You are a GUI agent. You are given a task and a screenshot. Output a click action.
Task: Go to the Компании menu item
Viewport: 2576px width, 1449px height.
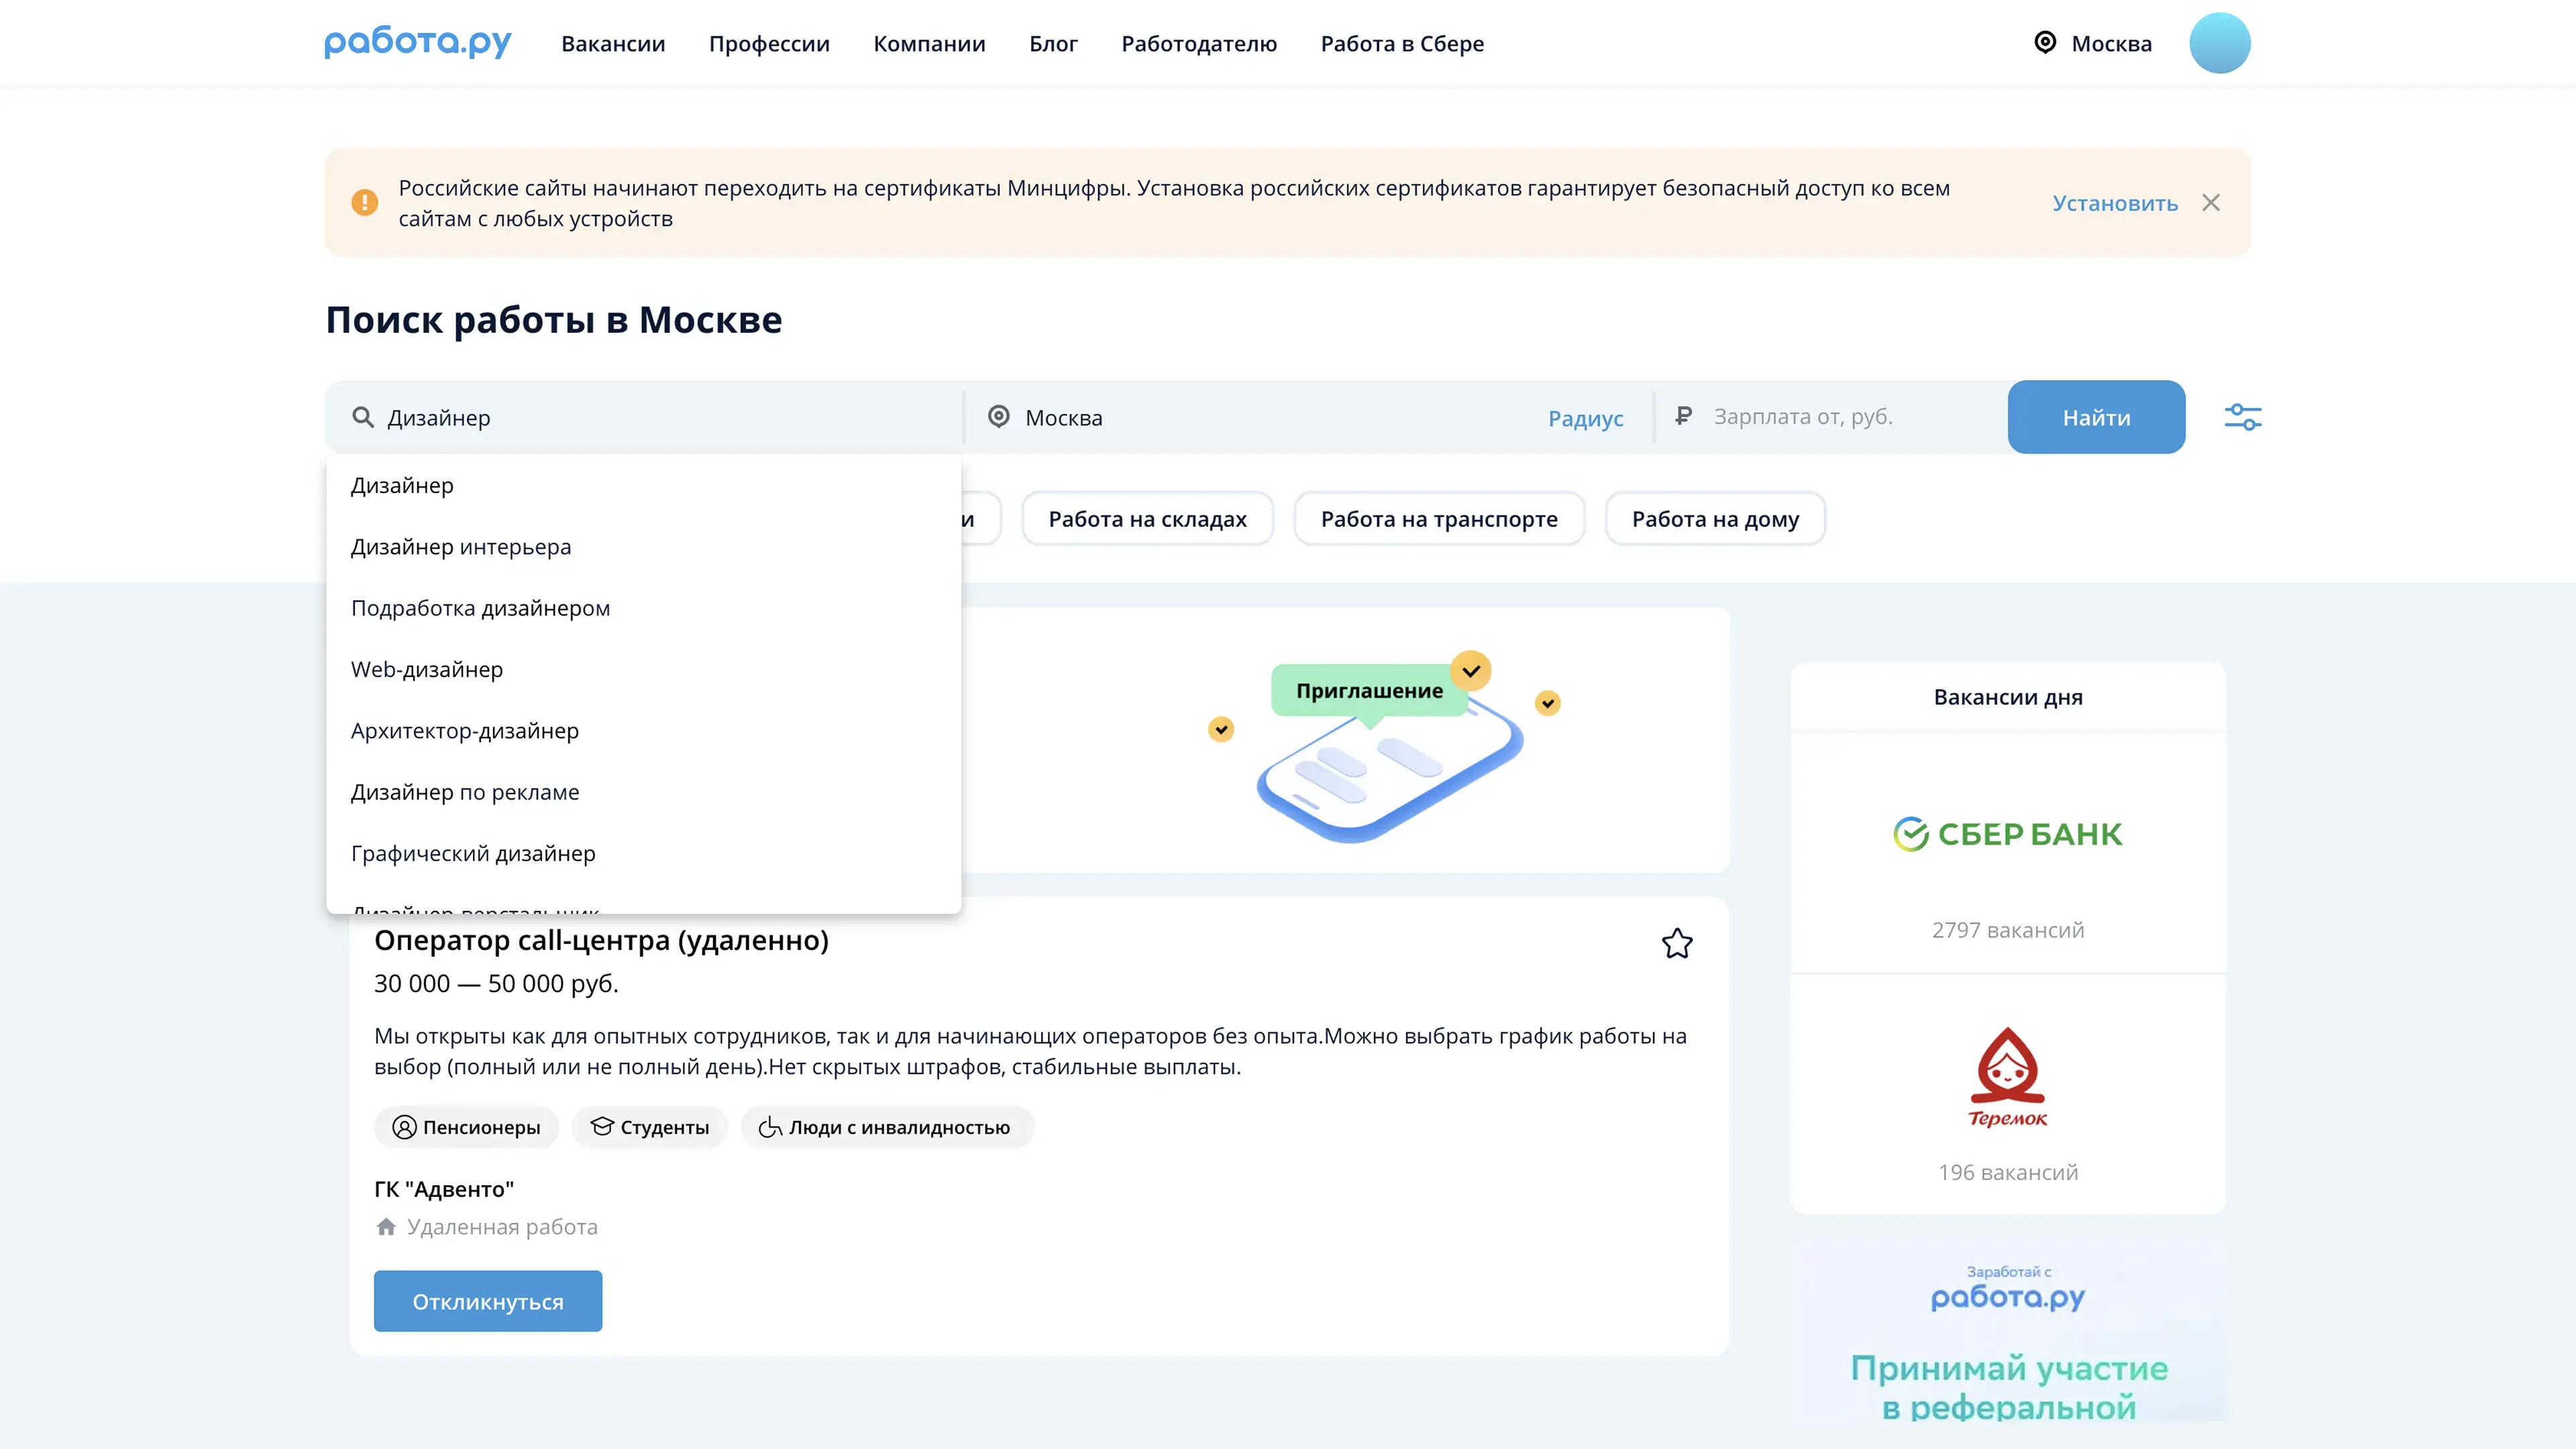click(x=929, y=44)
